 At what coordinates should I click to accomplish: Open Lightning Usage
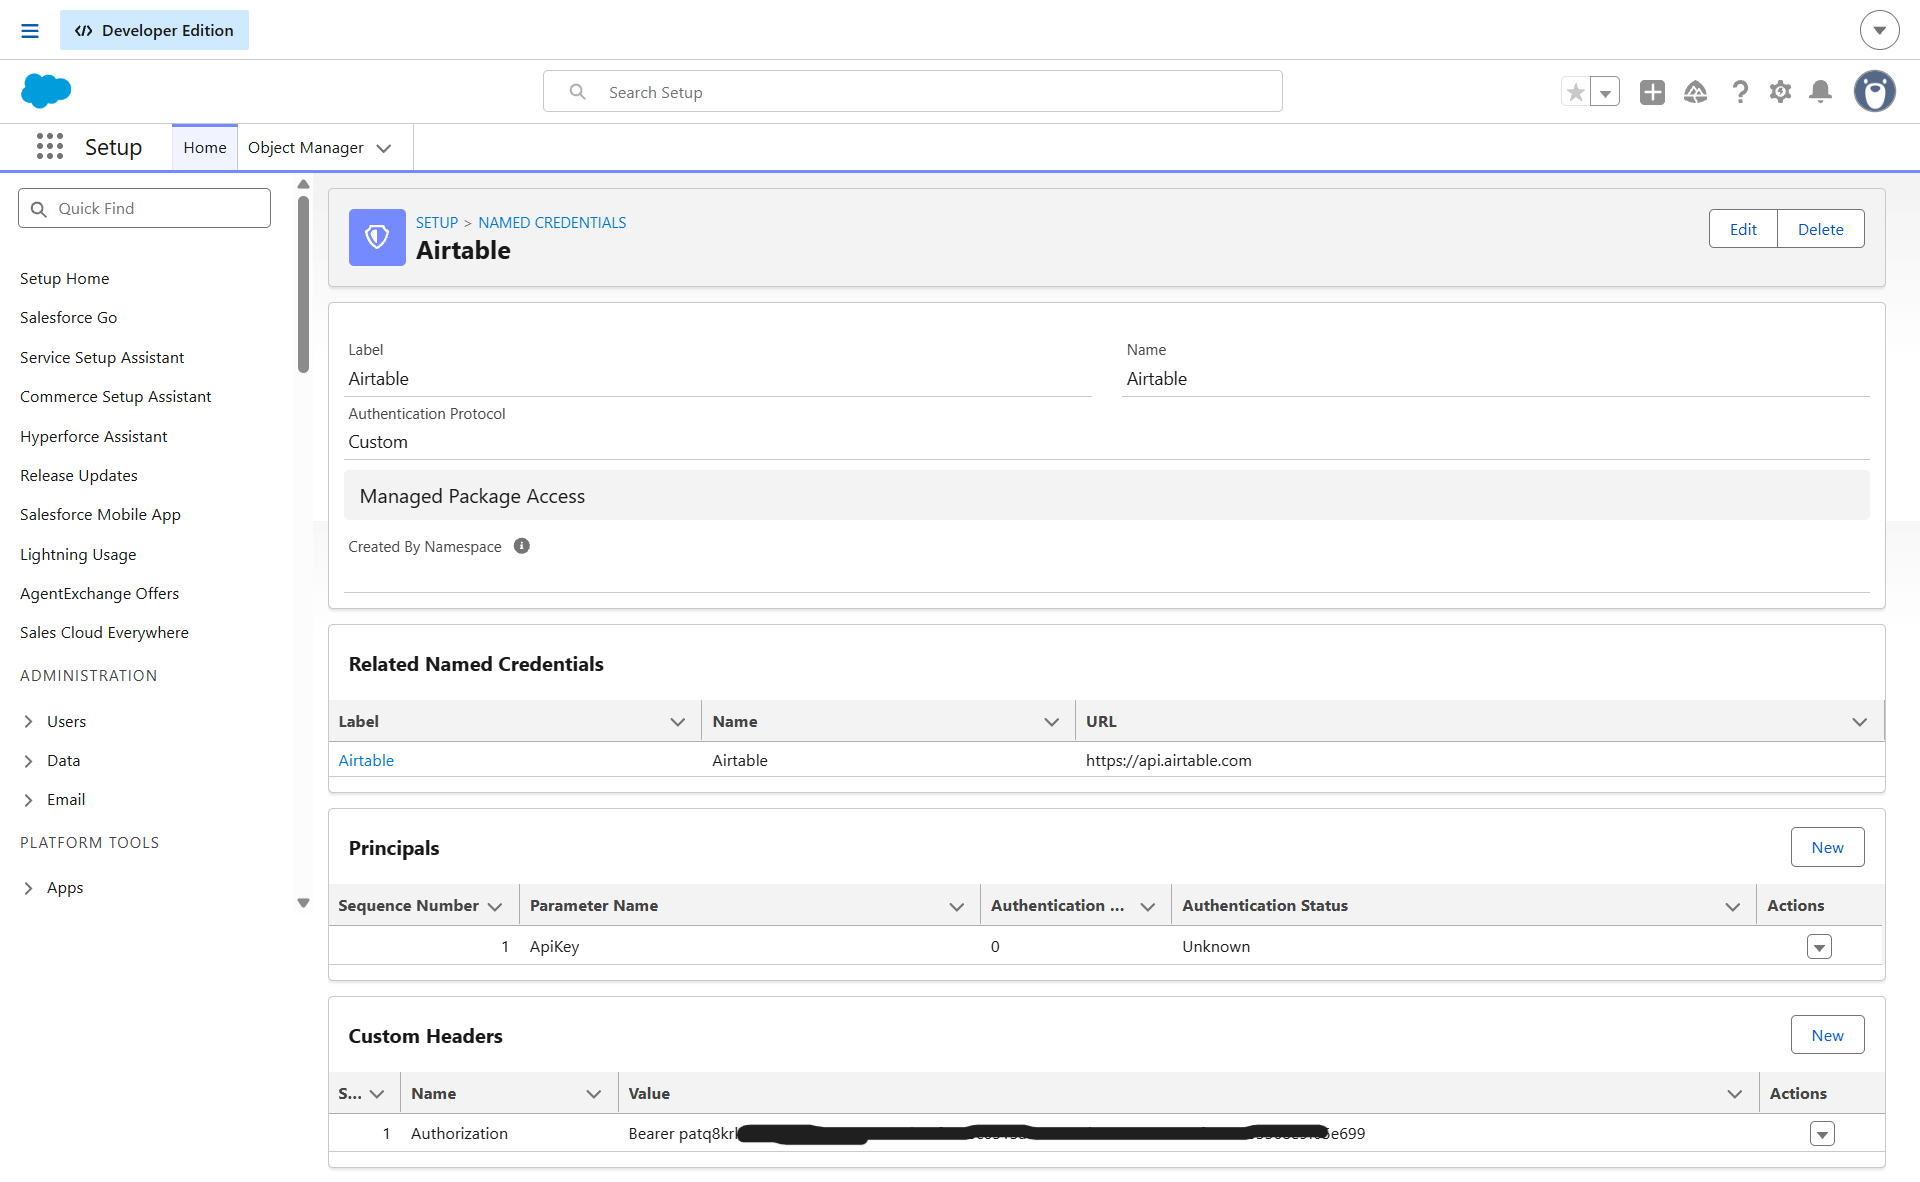coord(78,554)
